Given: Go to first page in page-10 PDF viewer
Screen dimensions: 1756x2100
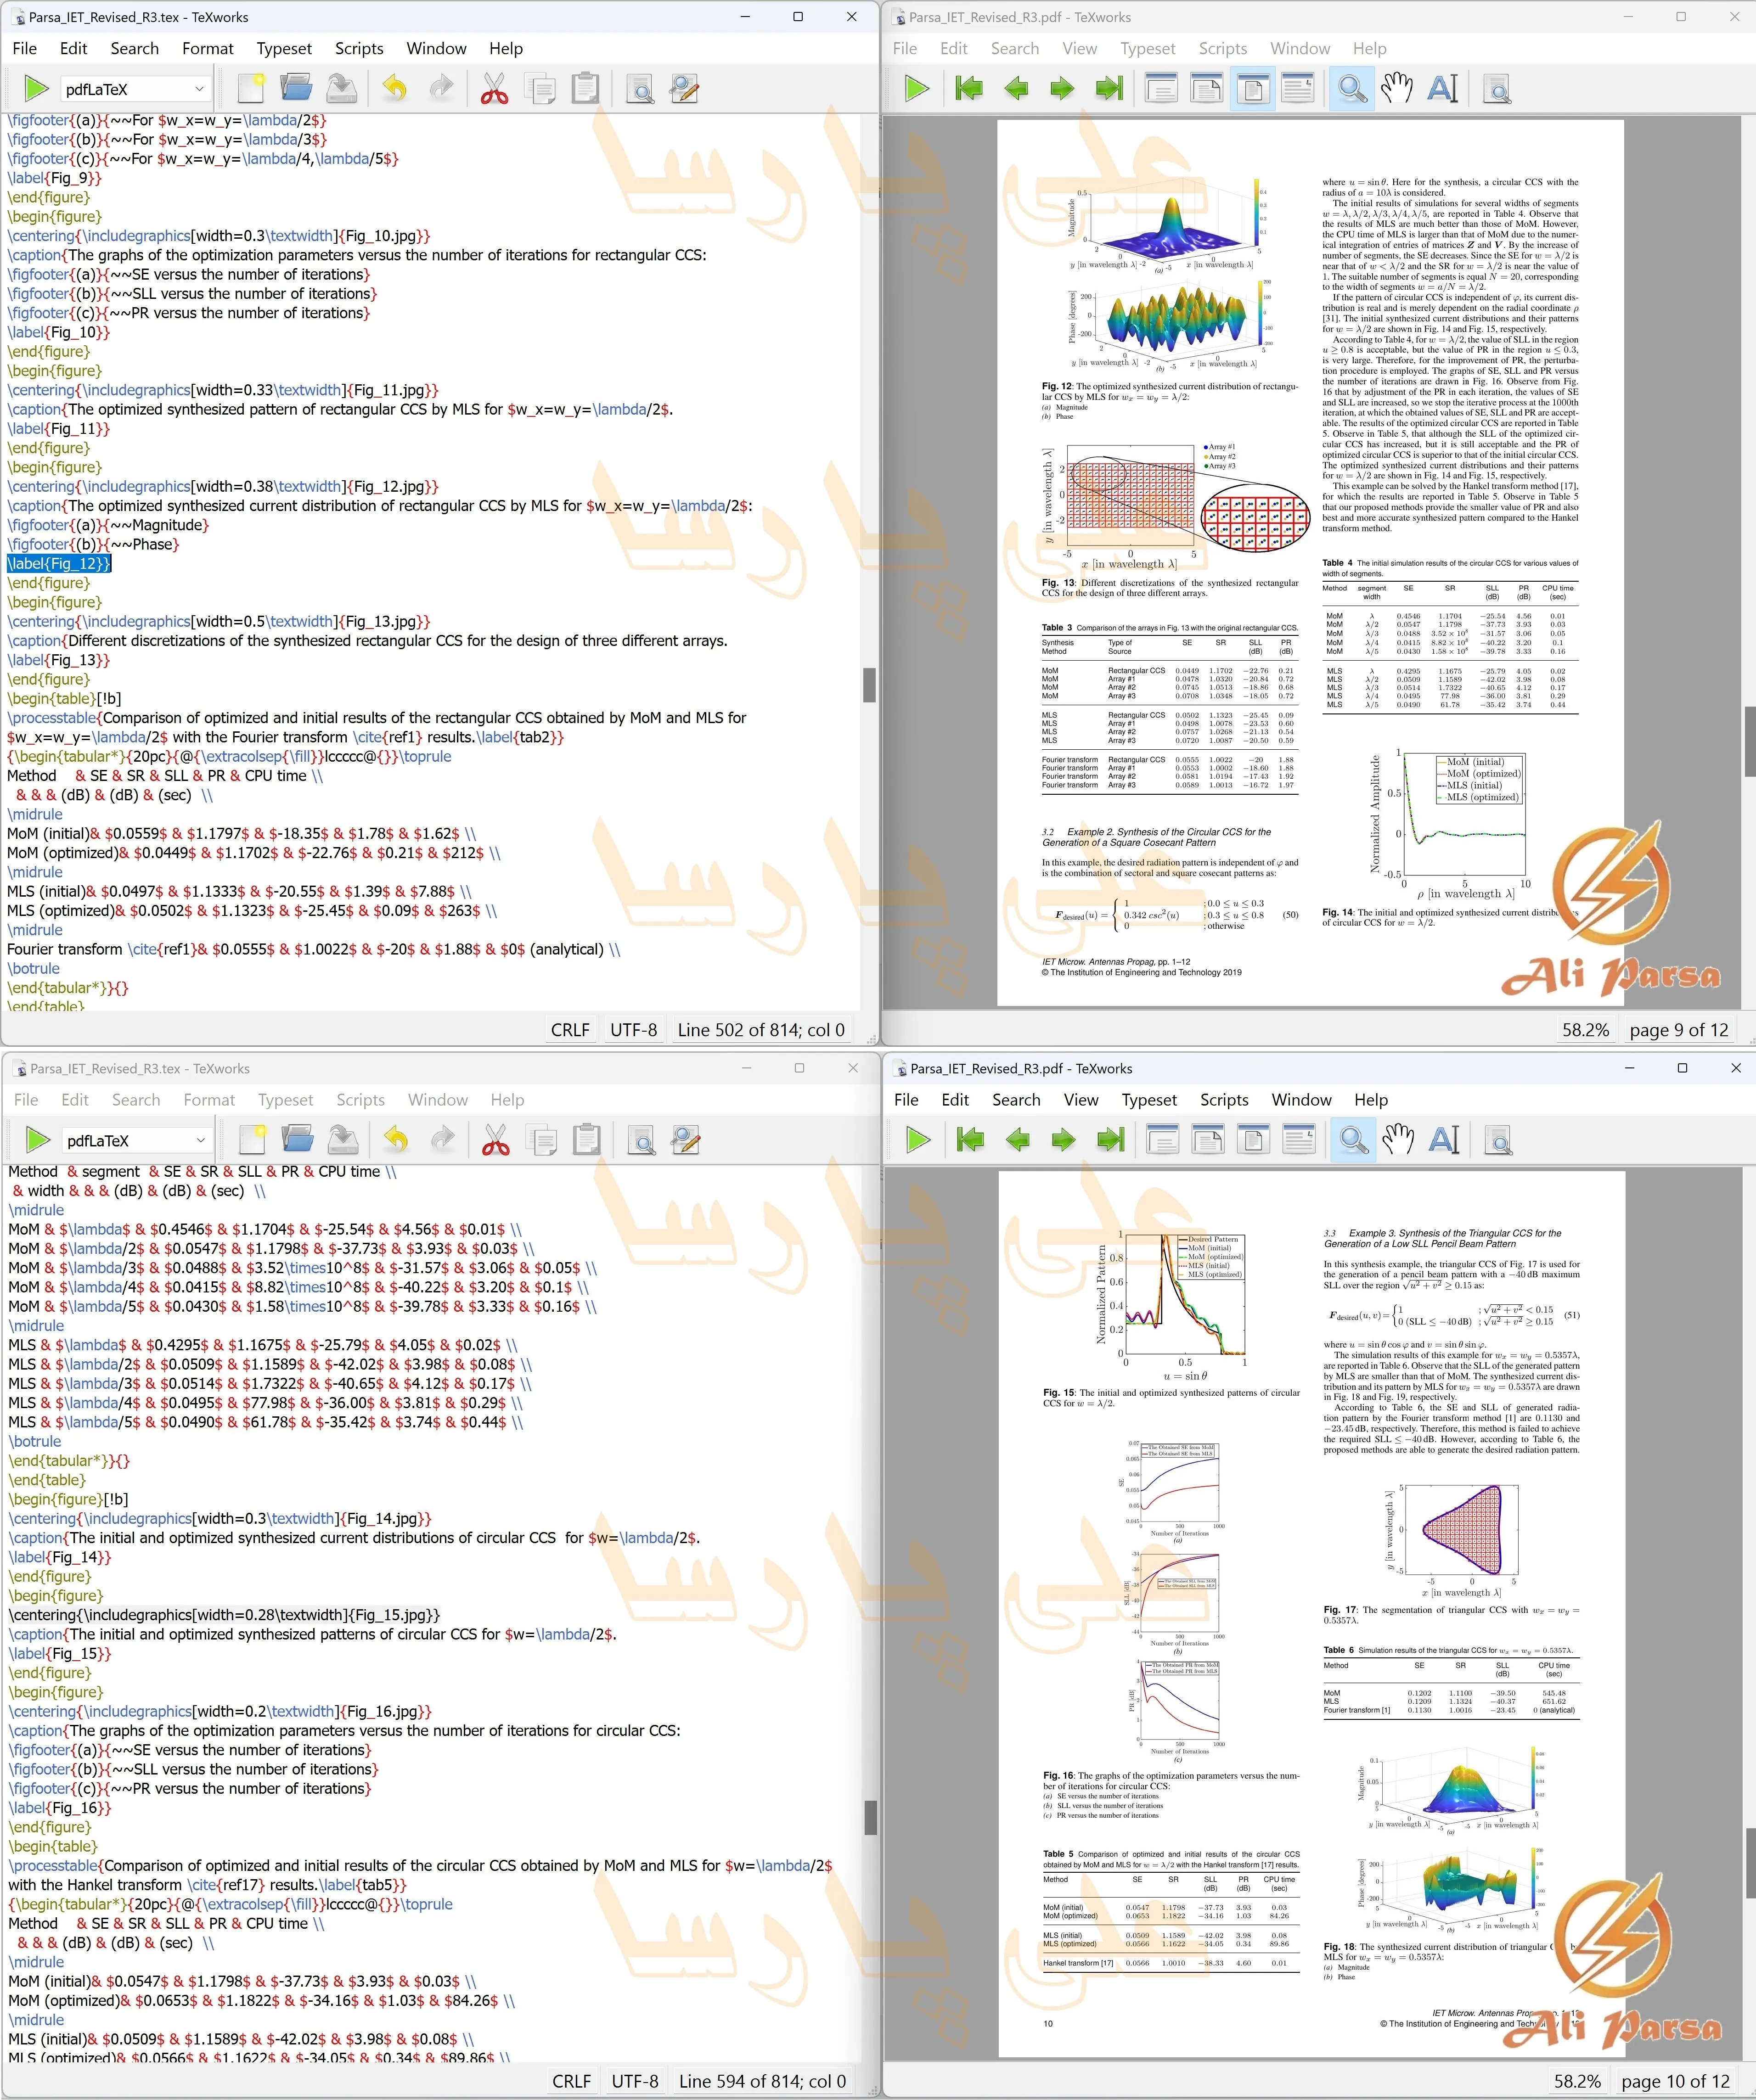Looking at the screenshot, I should click(970, 1140).
